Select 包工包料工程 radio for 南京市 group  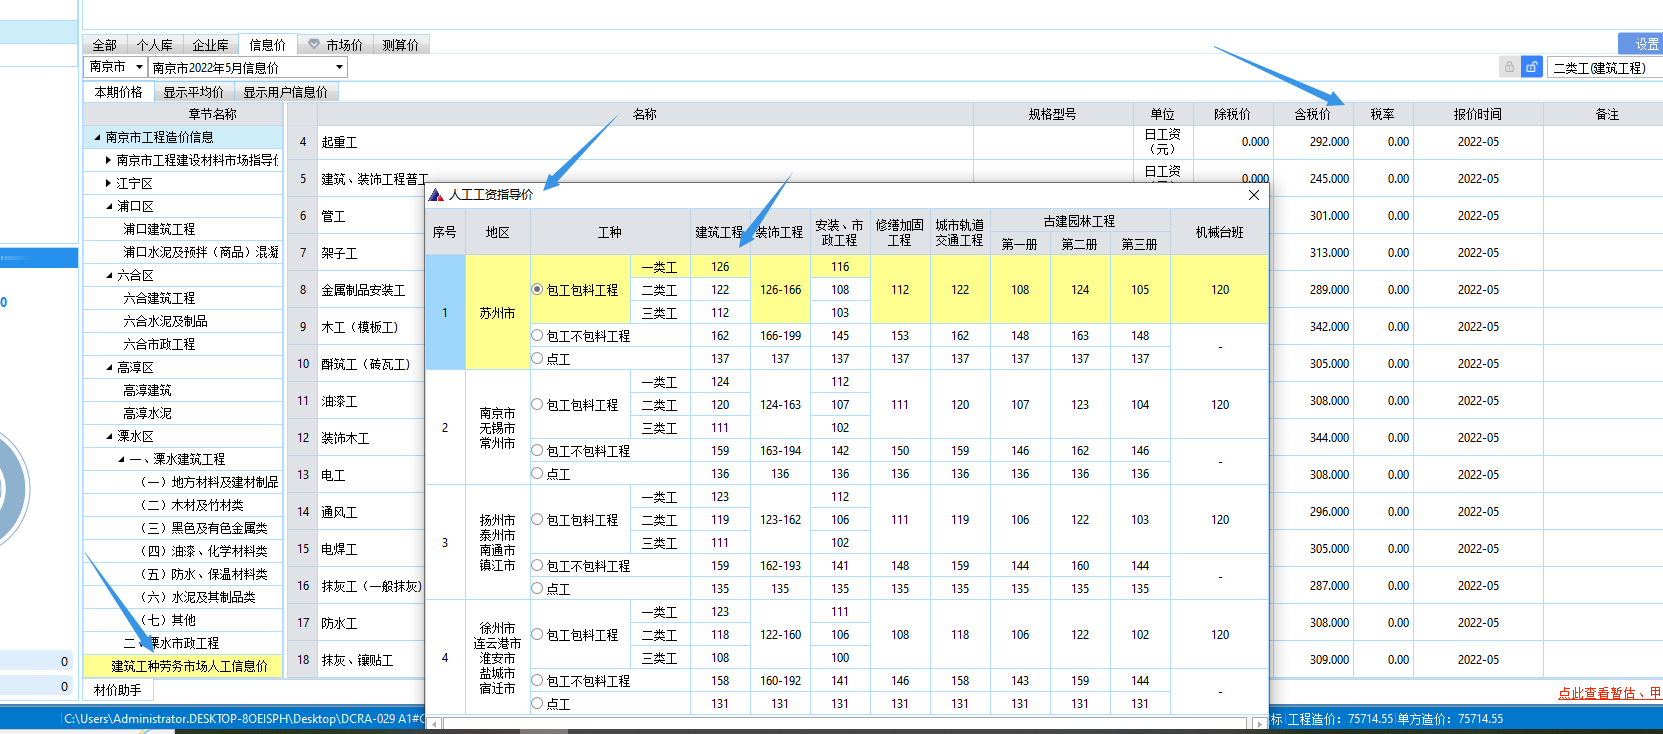click(x=537, y=405)
